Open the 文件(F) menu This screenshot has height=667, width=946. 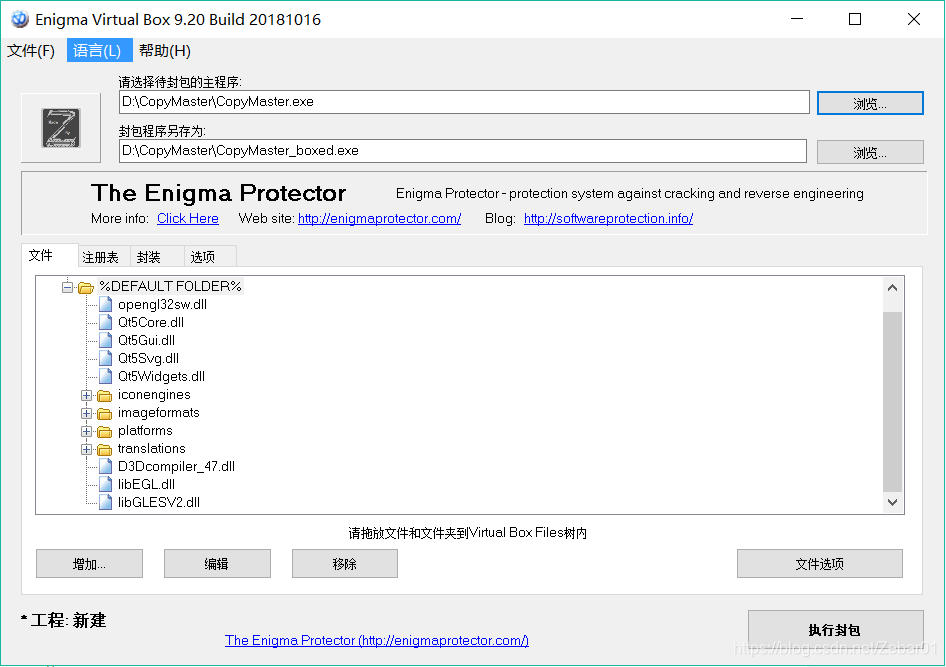pos(31,51)
